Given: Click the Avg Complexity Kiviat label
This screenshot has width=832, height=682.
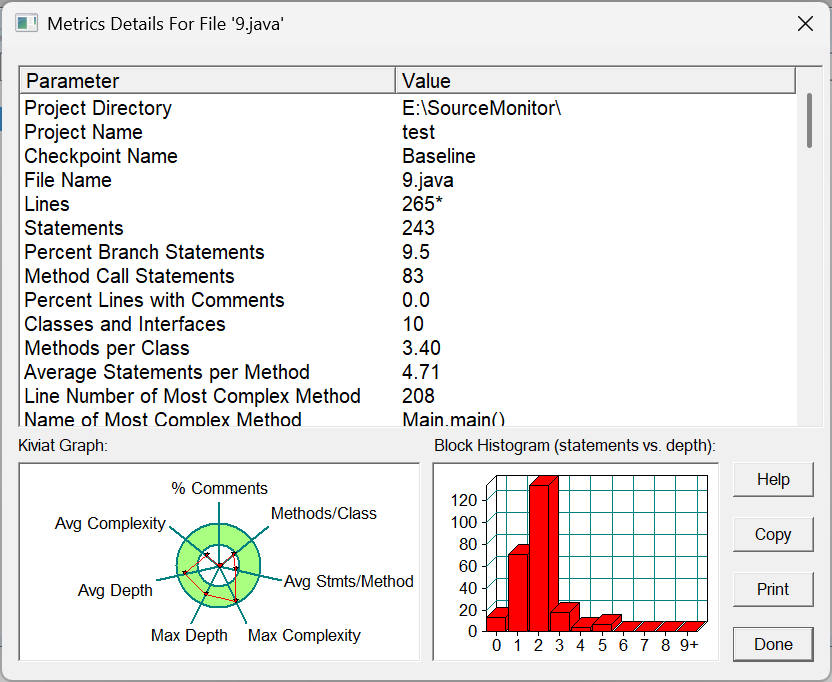Looking at the screenshot, I should [110, 523].
